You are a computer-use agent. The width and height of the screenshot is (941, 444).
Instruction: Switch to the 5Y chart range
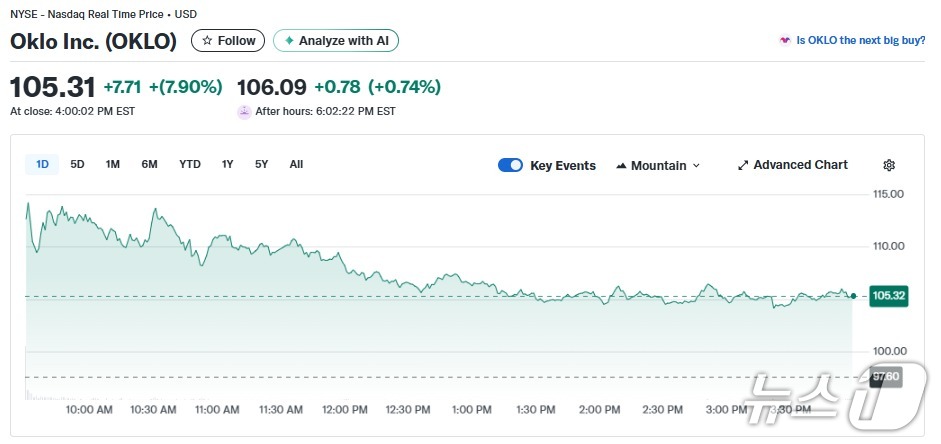tap(261, 164)
